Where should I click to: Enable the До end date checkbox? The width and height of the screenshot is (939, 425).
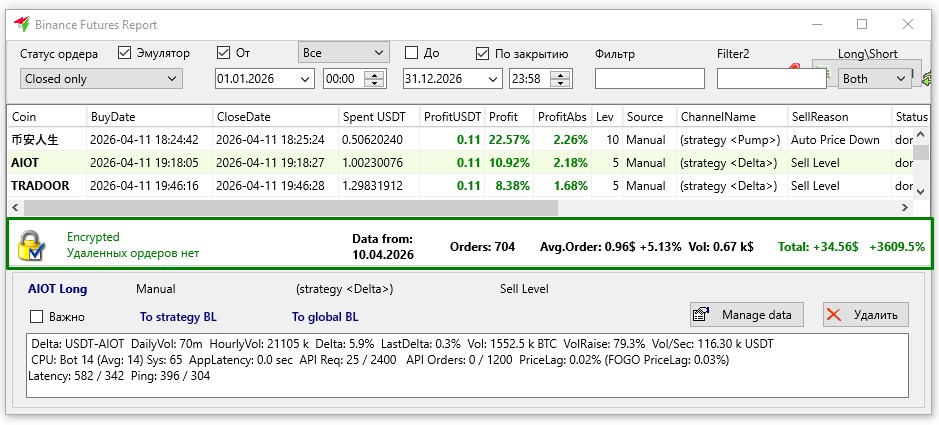coord(411,53)
